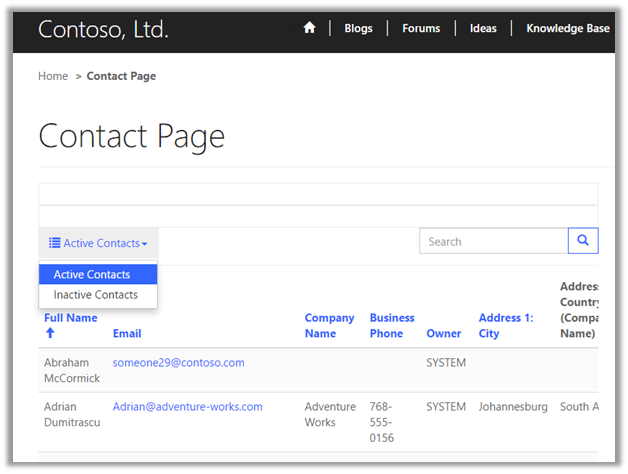The width and height of the screenshot is (628, 474).
Task: Select Active Contacts from dropdown list
Action: [x=92, y=274]
